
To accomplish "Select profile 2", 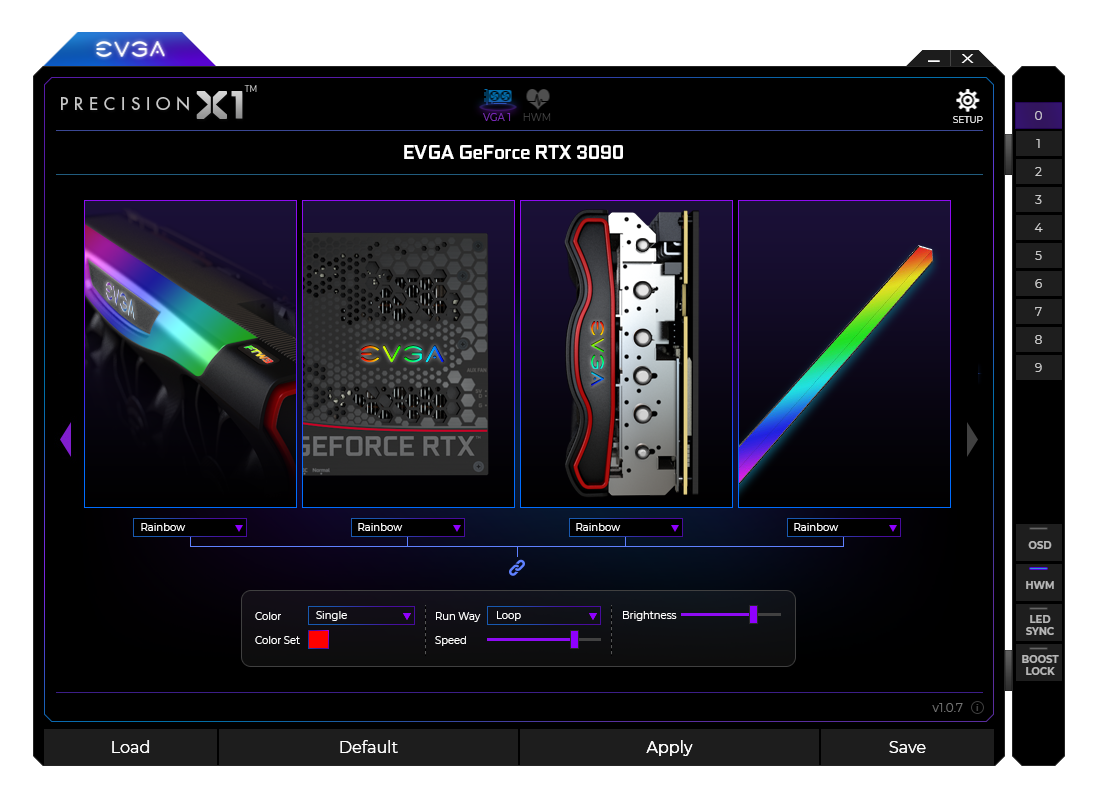I will [x=1039, y=172].
